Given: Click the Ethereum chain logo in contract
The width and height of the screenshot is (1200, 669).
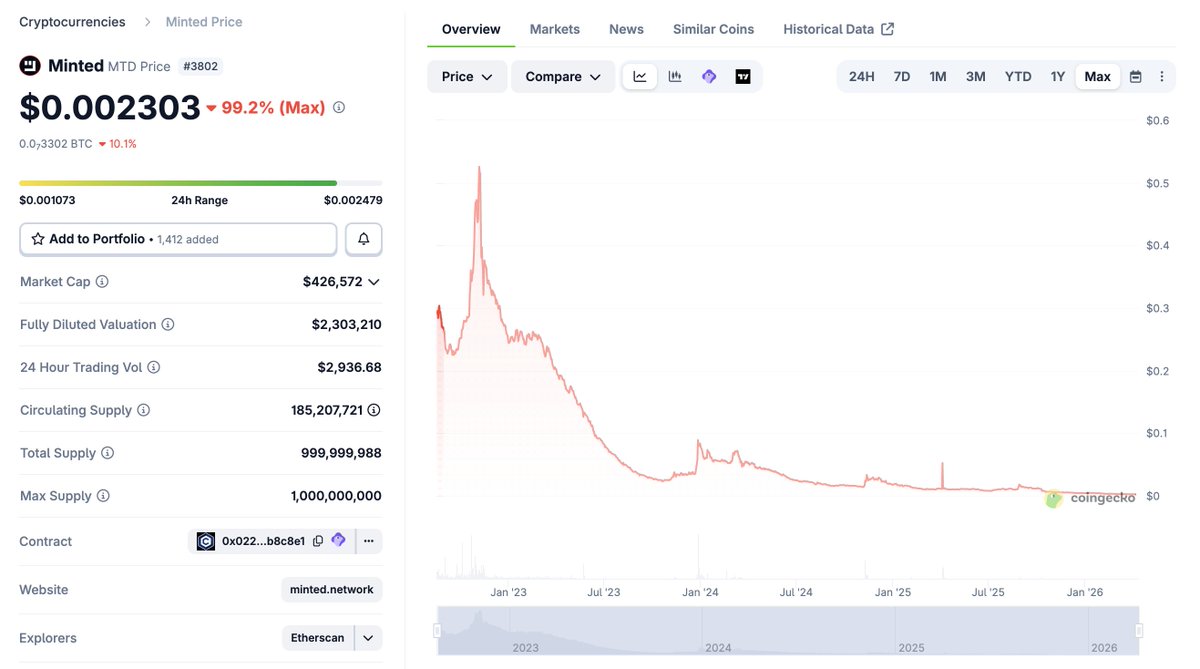Looking at the screenshot, I should pyautogui.click(x=206, y=541).
